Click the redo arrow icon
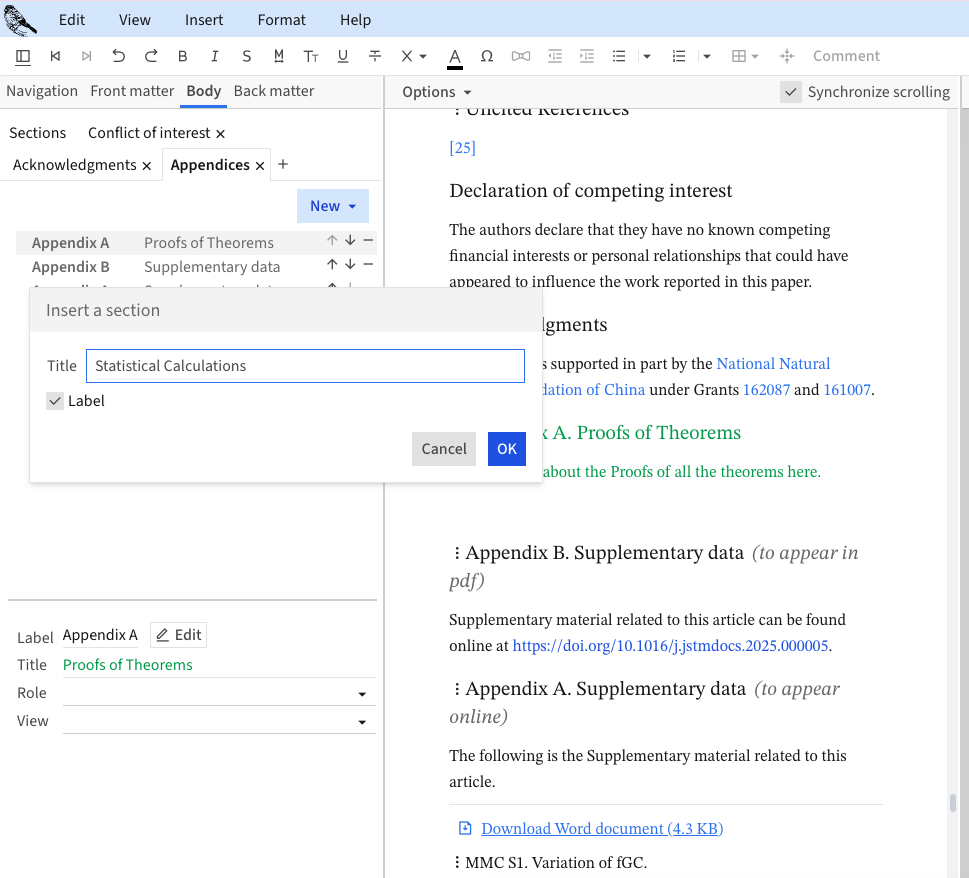 point(151,56)
